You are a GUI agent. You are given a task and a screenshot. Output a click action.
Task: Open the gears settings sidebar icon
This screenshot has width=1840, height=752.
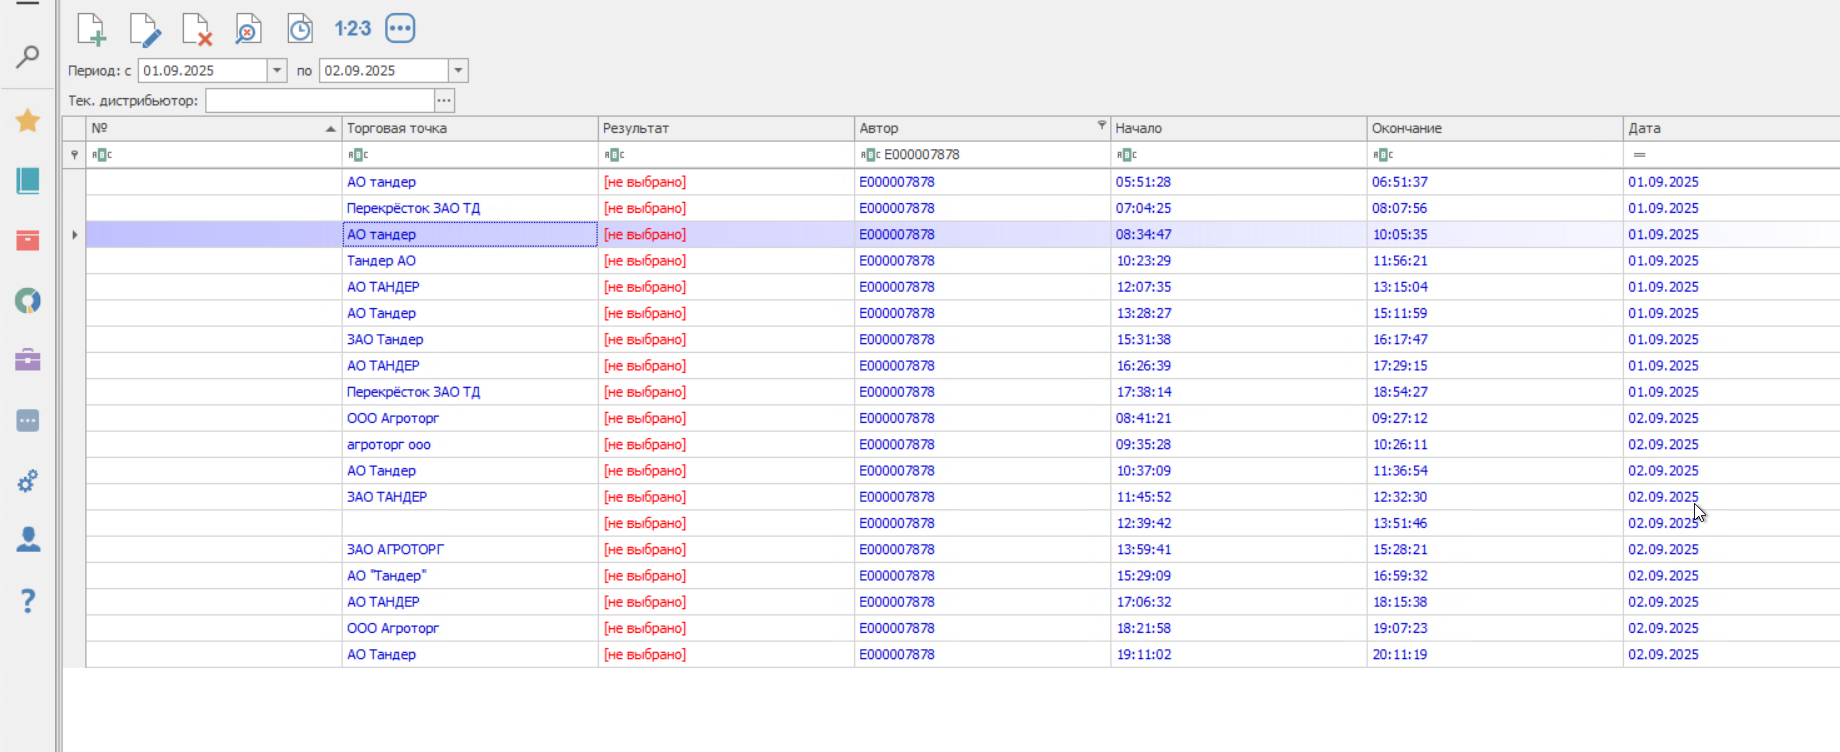[x=28, y=481]
